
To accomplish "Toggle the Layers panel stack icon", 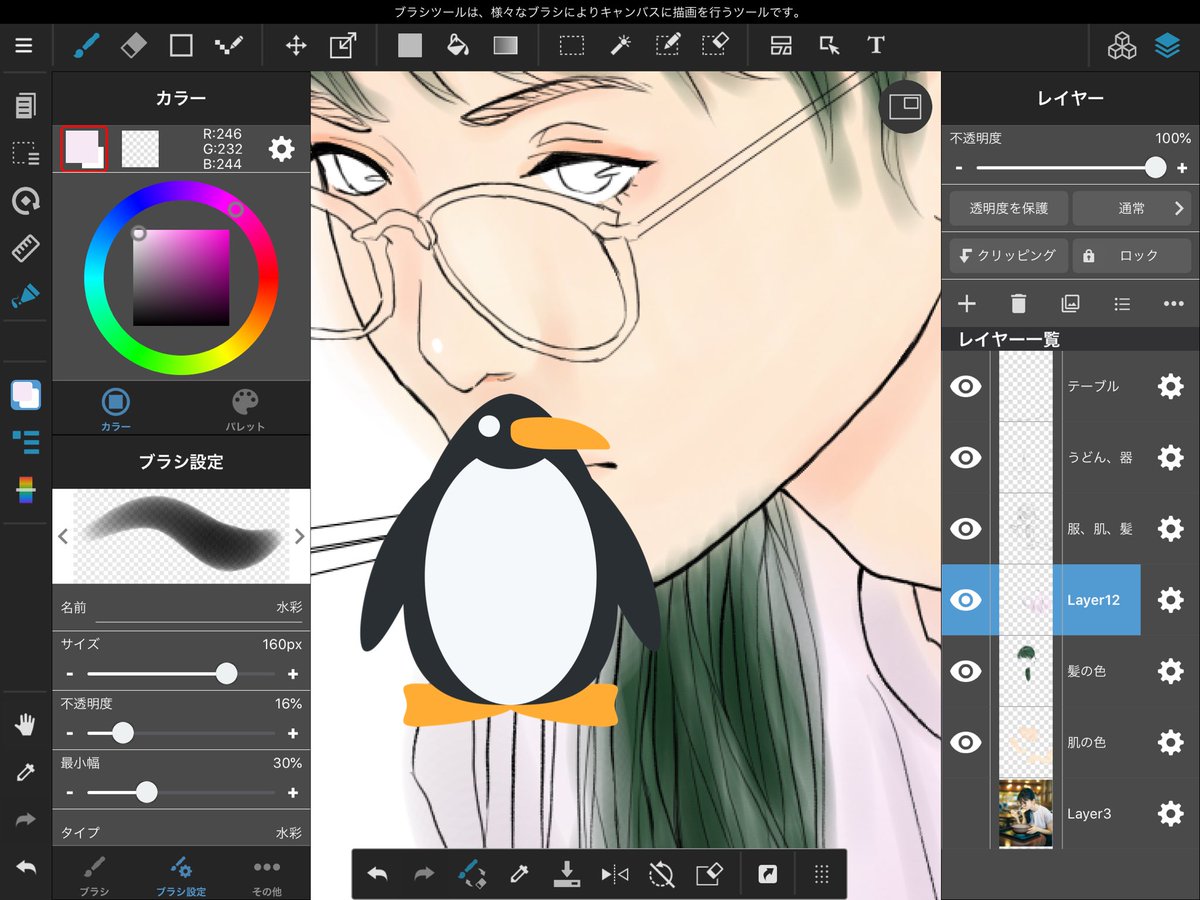I will click(x=1167, y=46).
